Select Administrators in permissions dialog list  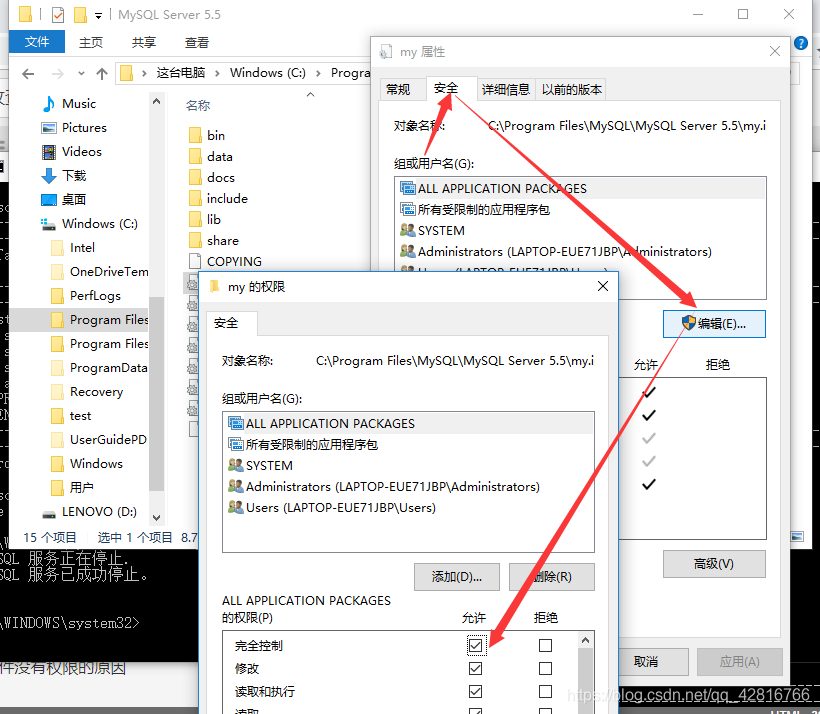[408, 486]
